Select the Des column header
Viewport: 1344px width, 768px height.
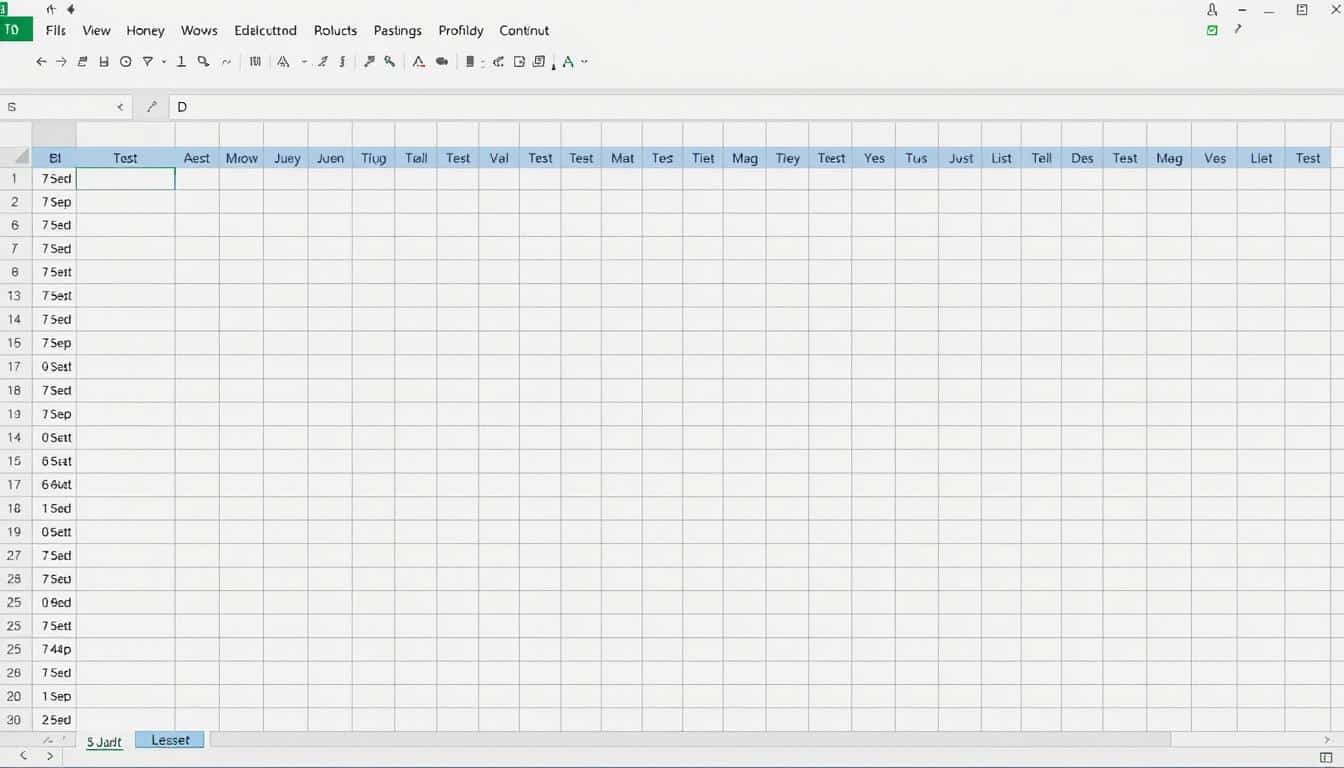[x=1082, y=158]
